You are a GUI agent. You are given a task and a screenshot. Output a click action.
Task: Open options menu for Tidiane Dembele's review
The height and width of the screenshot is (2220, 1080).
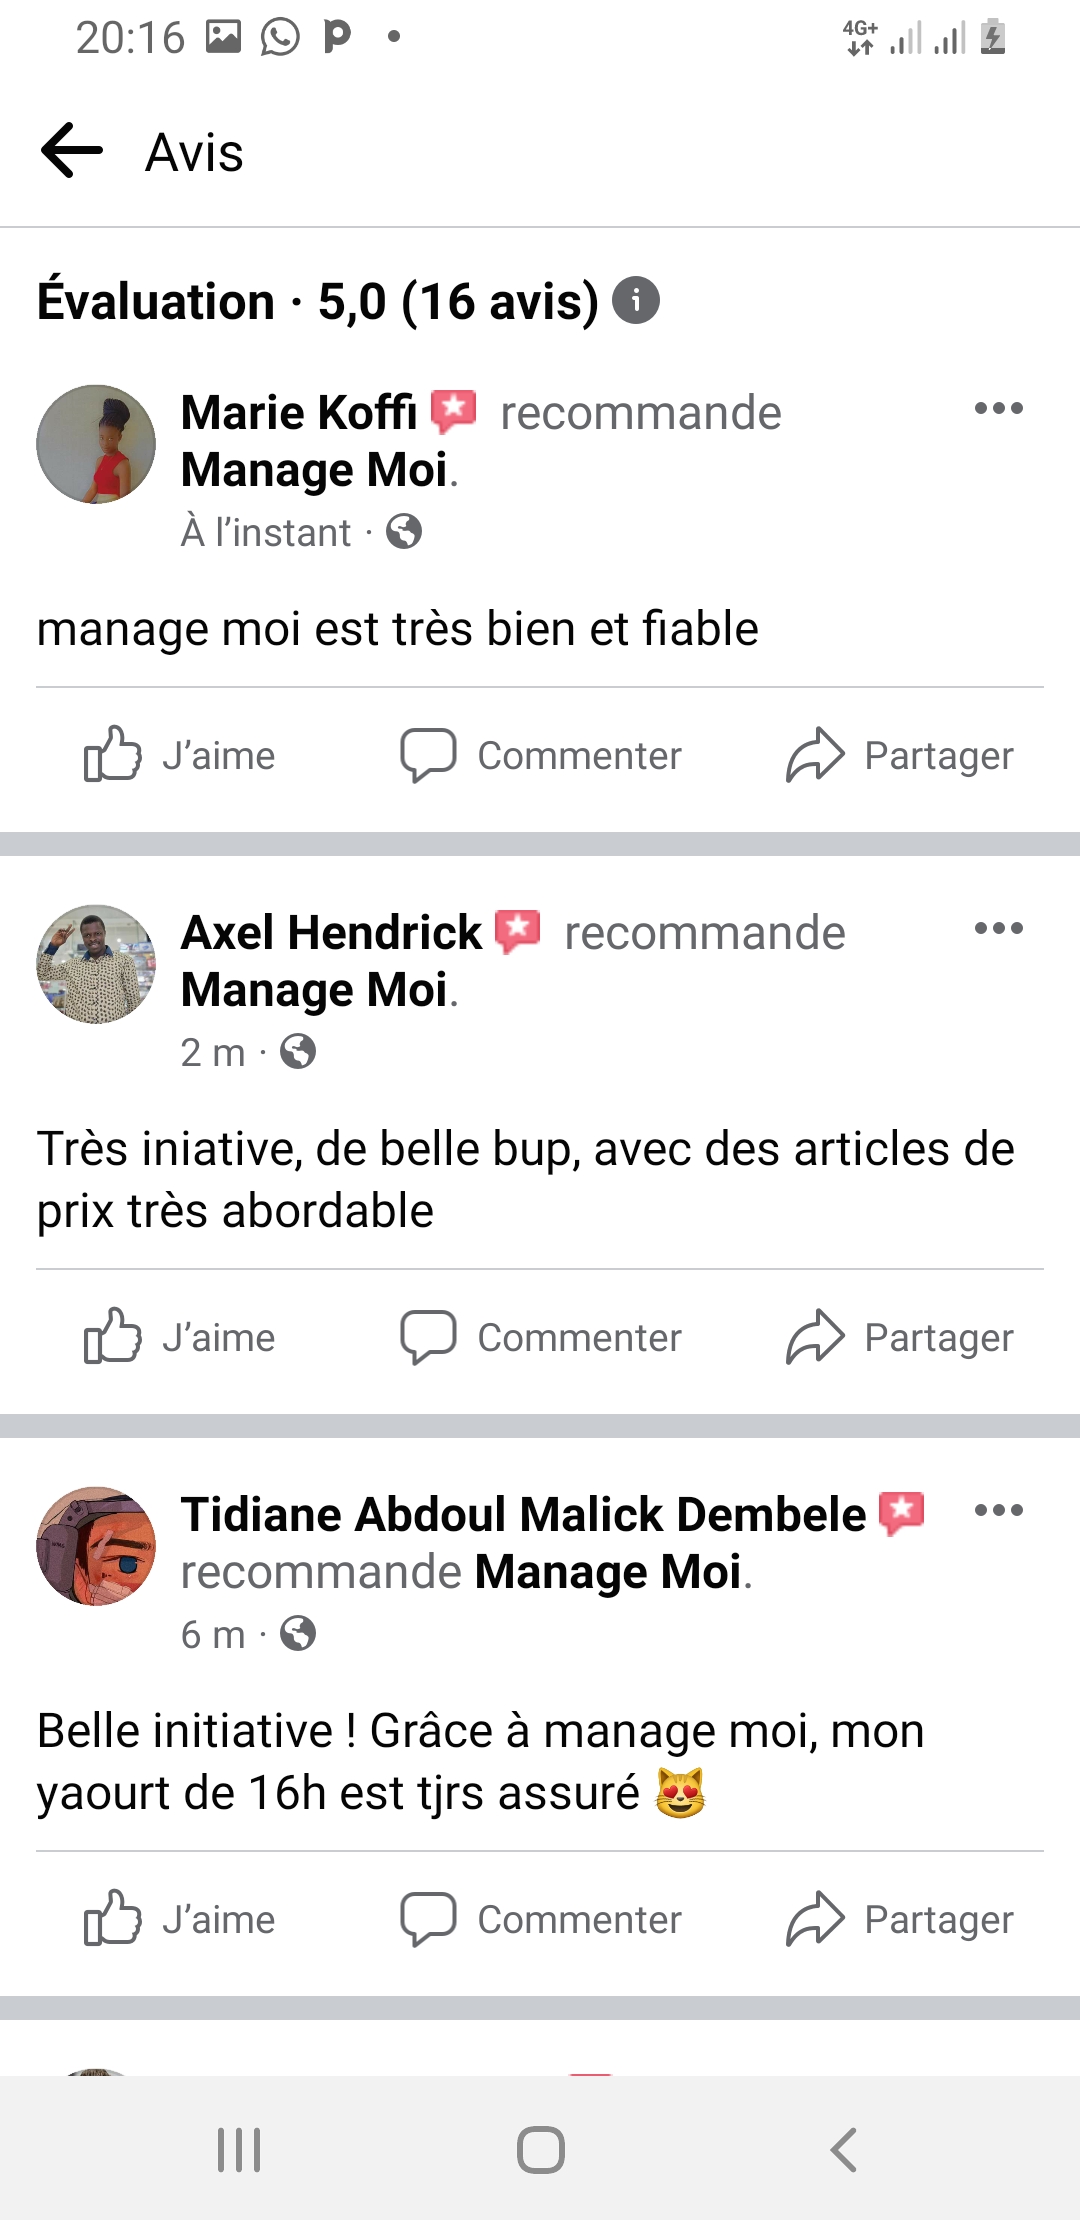pyautogui.click(x=998, y=1510)
